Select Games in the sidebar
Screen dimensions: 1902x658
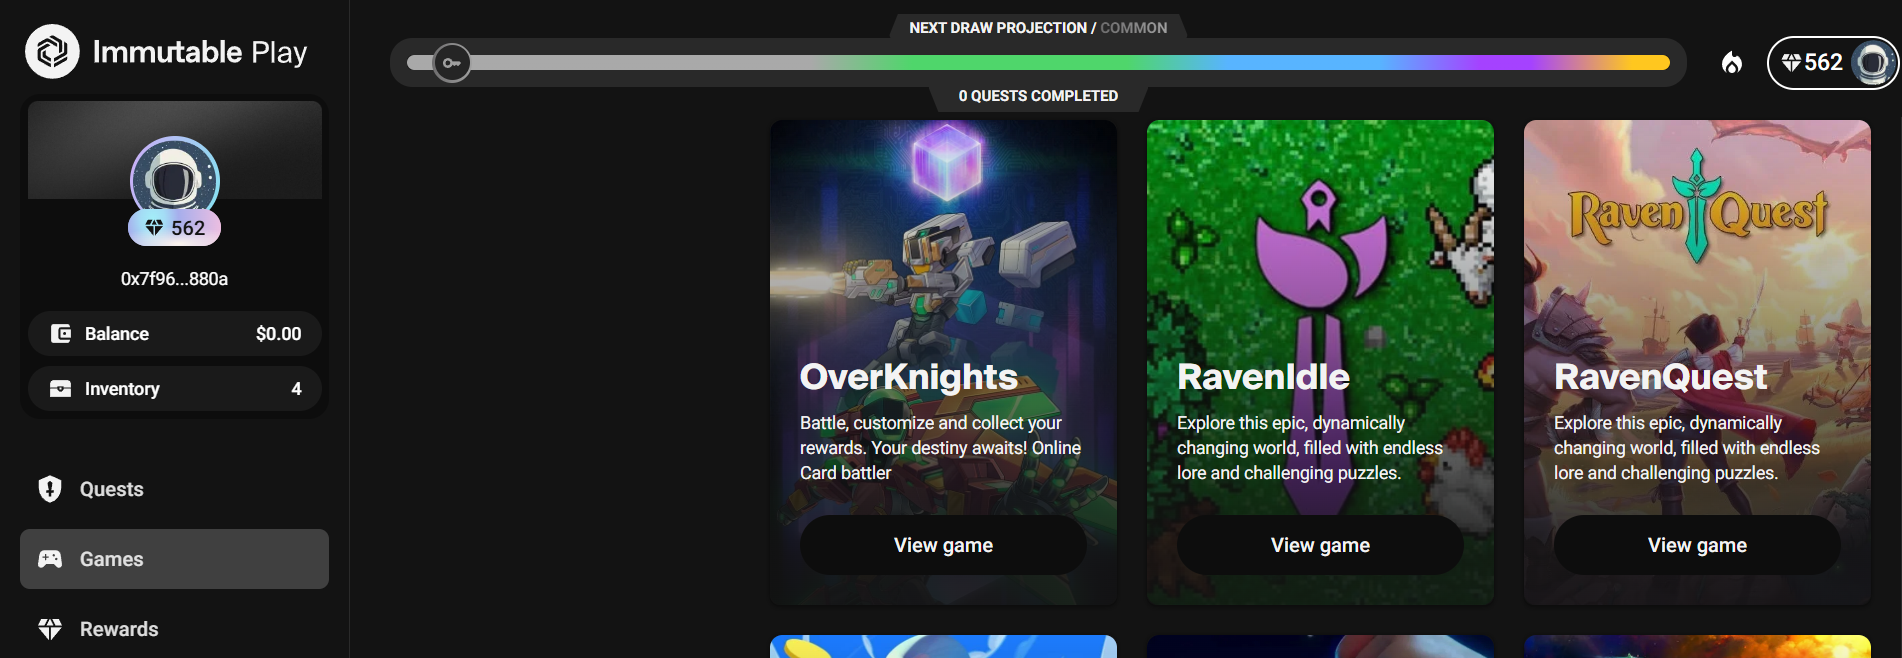pos(174,559)
